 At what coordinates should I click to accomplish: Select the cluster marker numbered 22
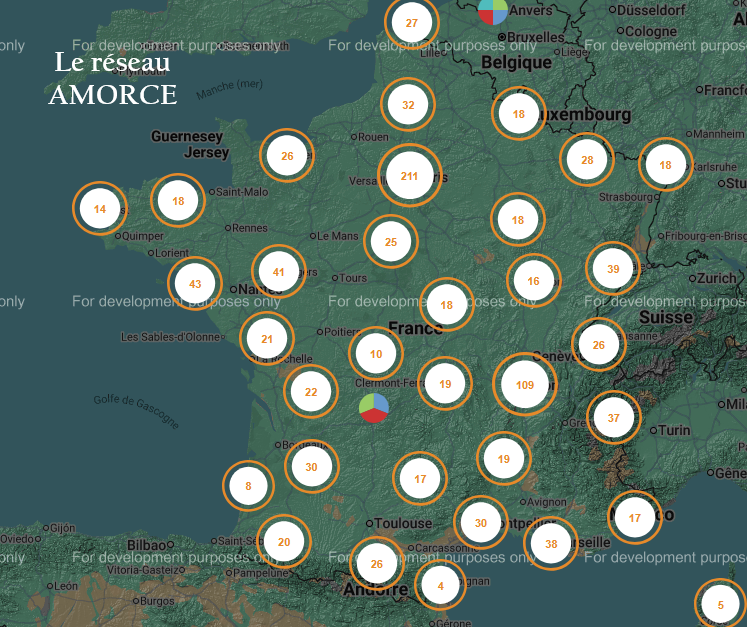311,392
